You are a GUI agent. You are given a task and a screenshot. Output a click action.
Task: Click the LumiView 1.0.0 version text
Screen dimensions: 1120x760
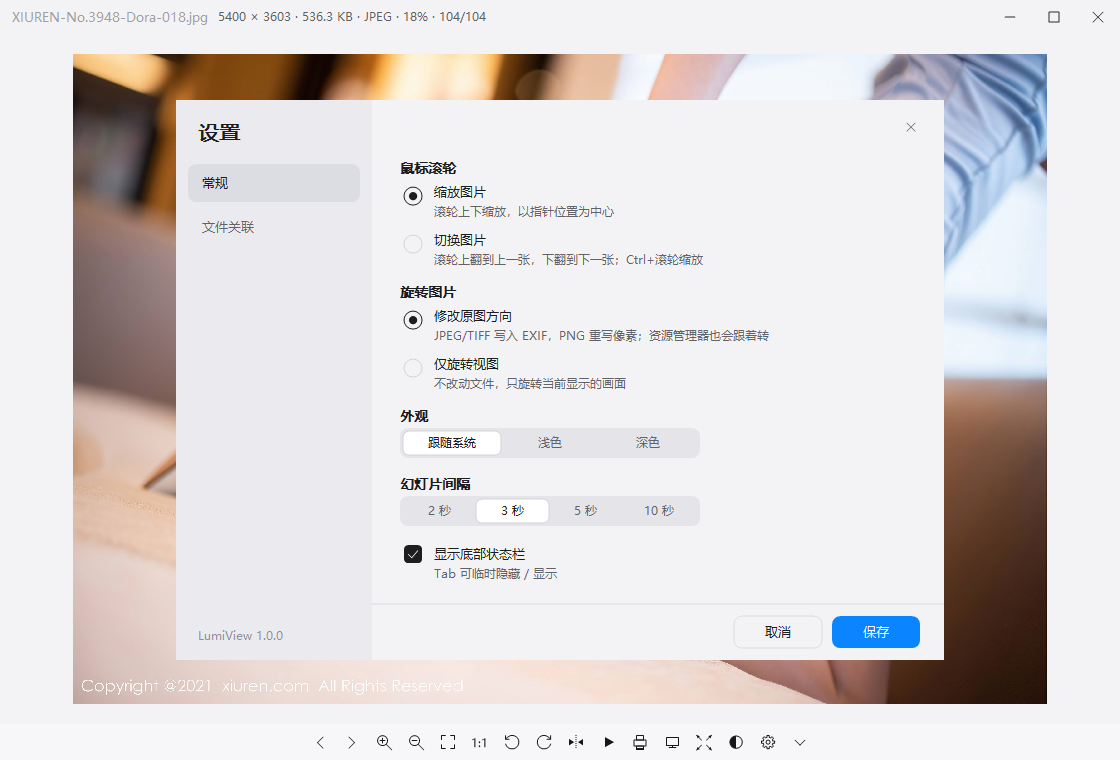pyautogui.click(x=241, y=636)
